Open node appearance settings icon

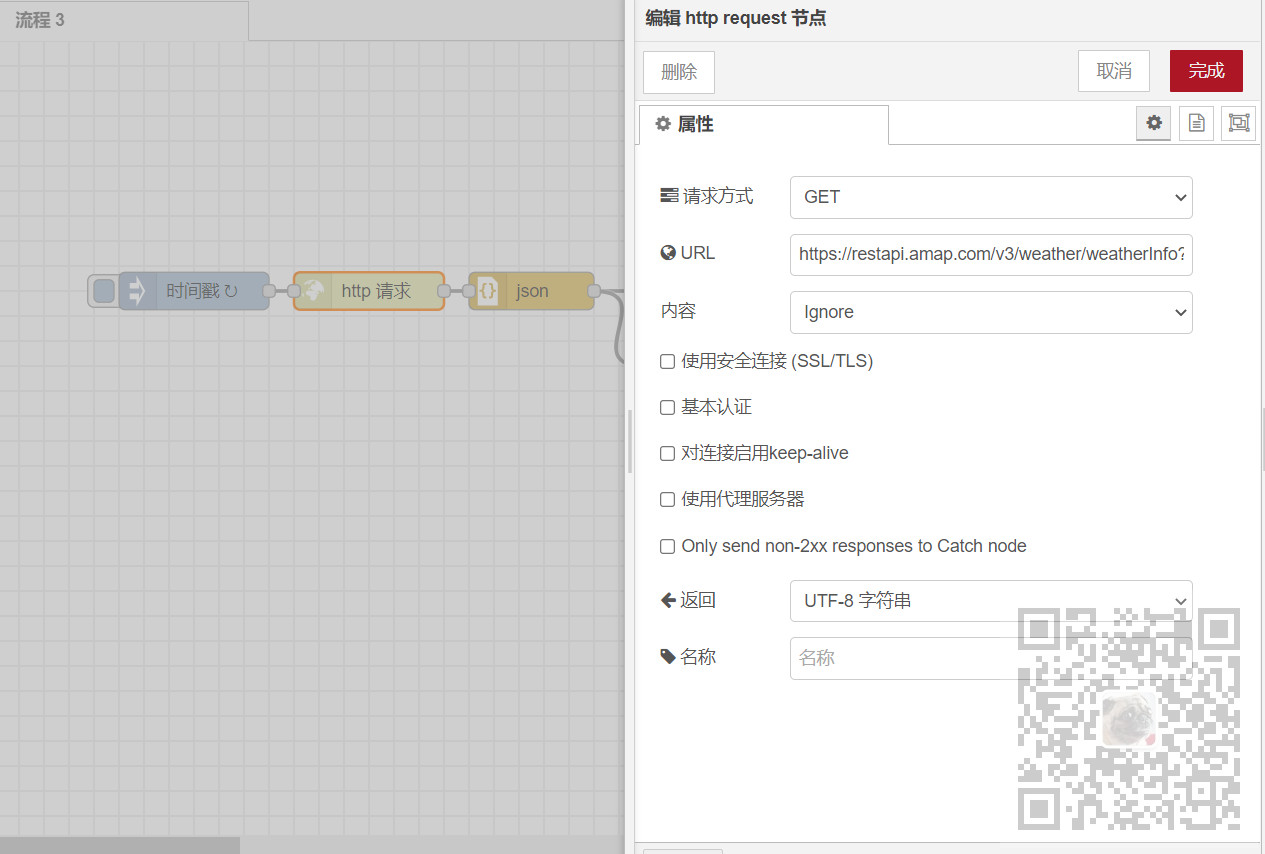[x=1239, y=123]
